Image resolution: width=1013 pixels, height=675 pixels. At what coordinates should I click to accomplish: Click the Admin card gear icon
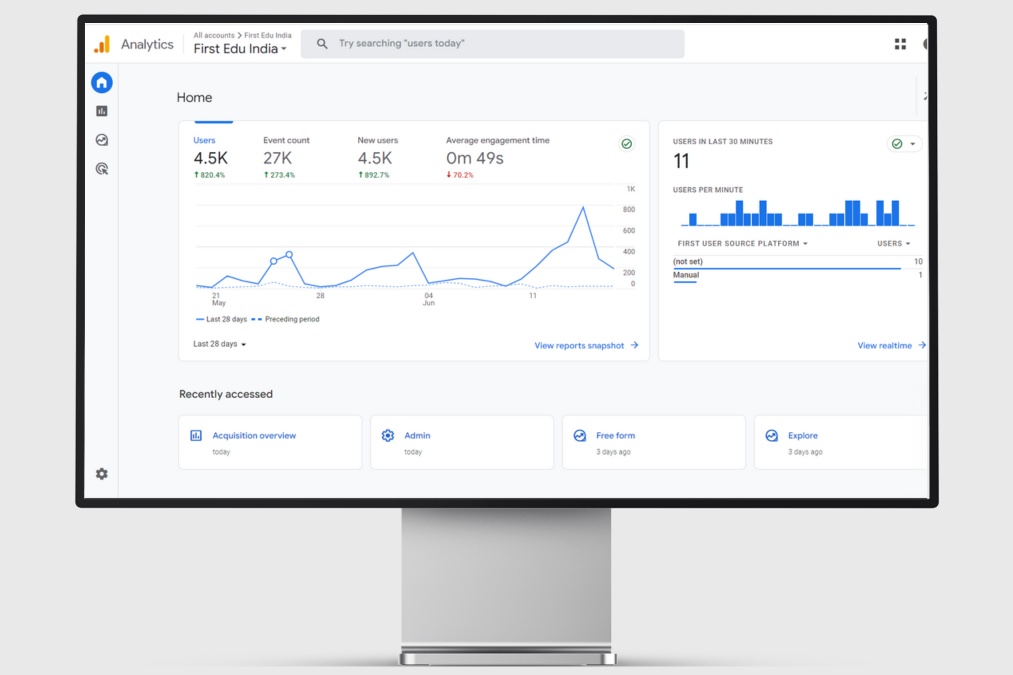point(388,435)
